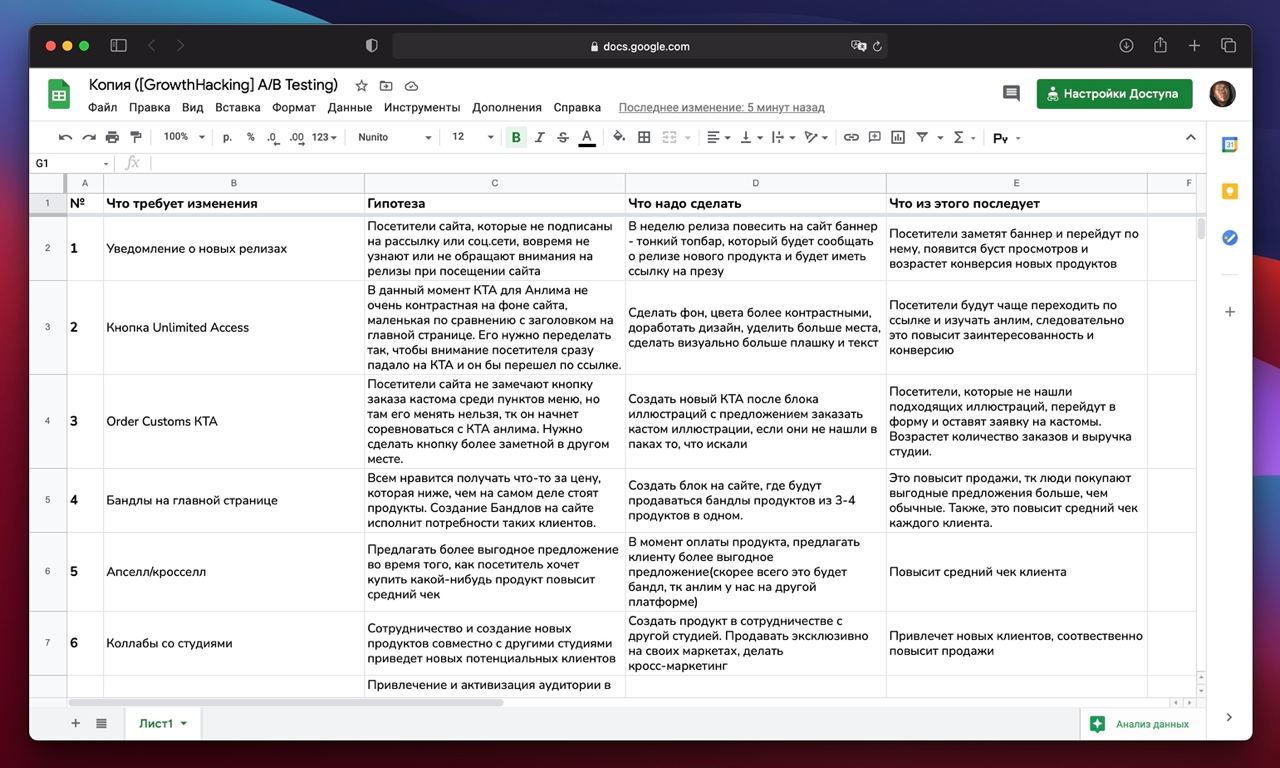Open the zoom 100% dropdown

[184, 137]
